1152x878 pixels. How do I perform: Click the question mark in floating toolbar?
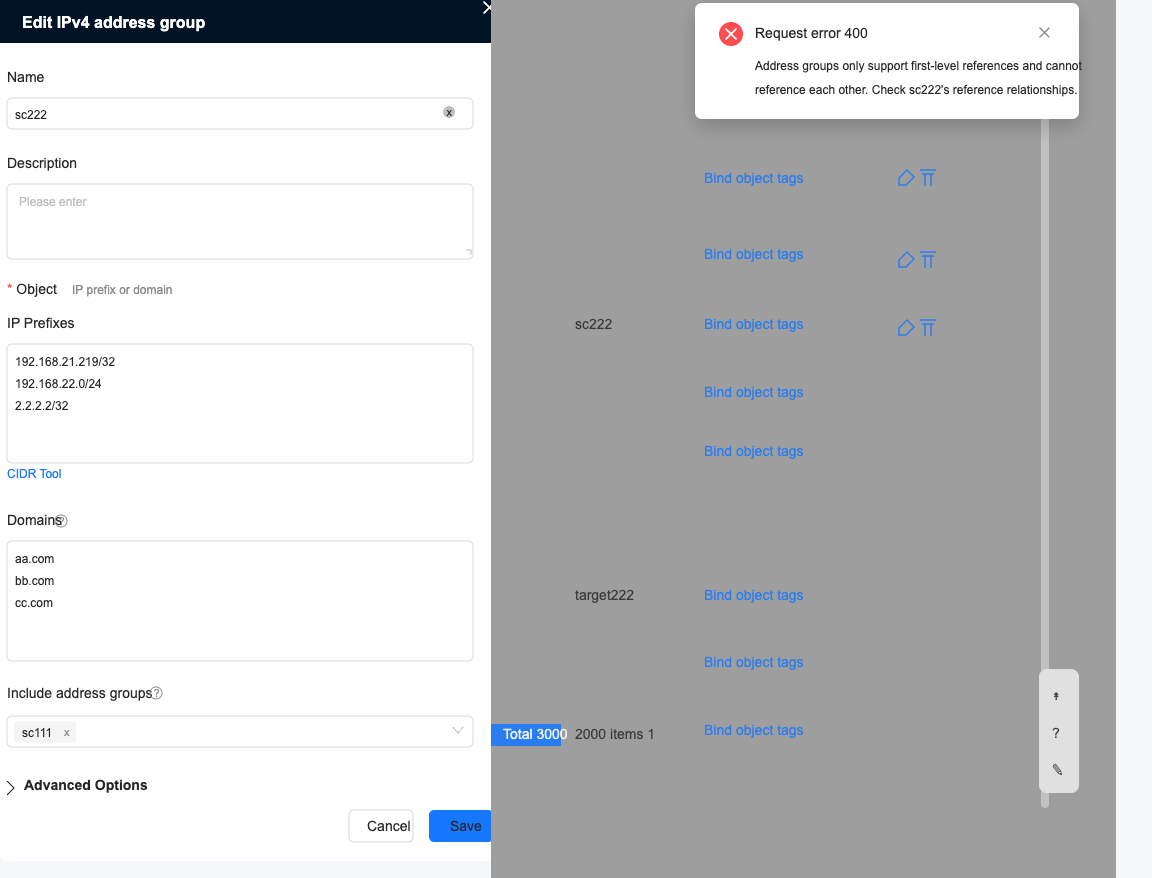coord(1056,733)
